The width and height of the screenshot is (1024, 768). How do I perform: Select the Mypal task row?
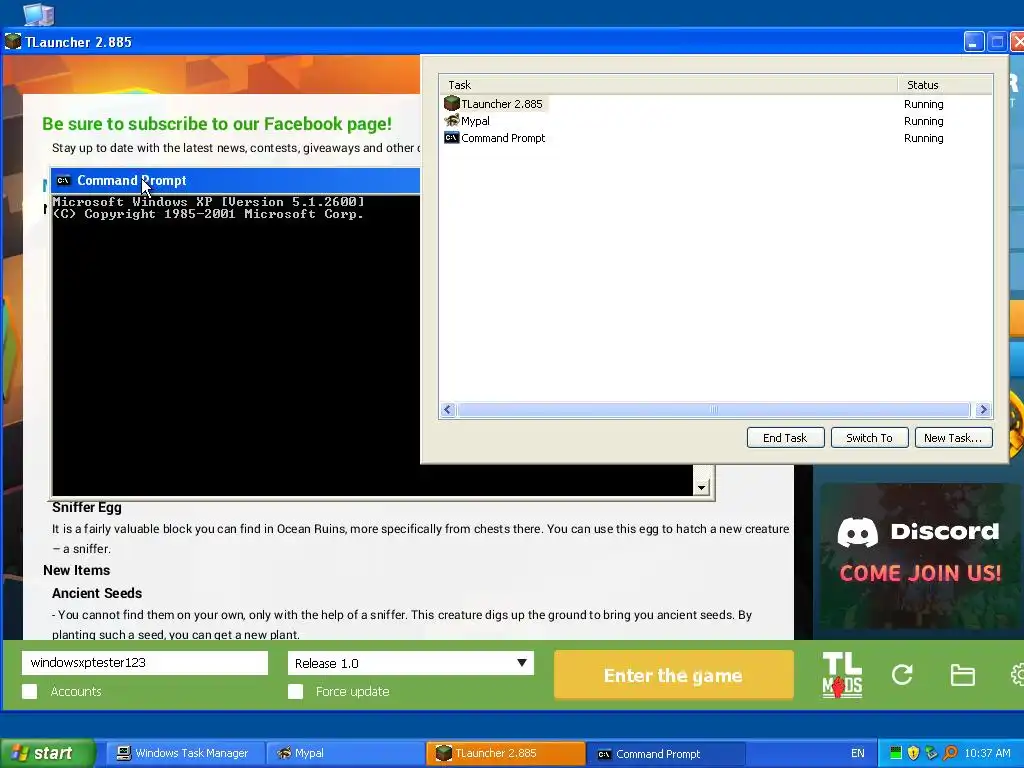pos(716,121)
